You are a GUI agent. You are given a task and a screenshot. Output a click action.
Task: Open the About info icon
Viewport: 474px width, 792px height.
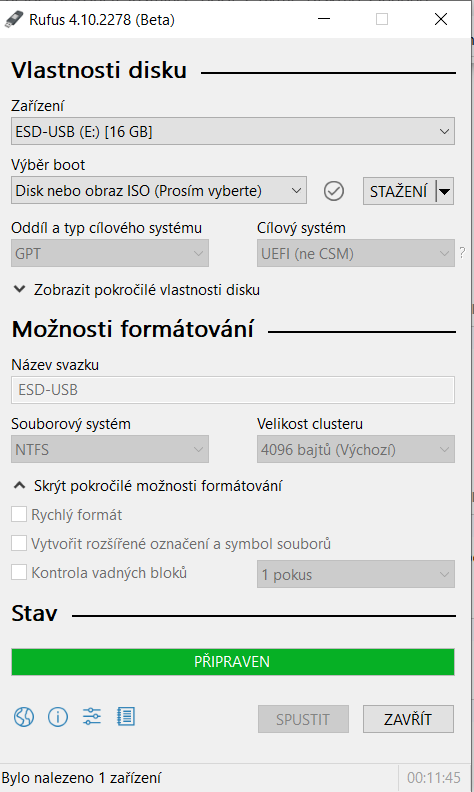coord(58,717)
